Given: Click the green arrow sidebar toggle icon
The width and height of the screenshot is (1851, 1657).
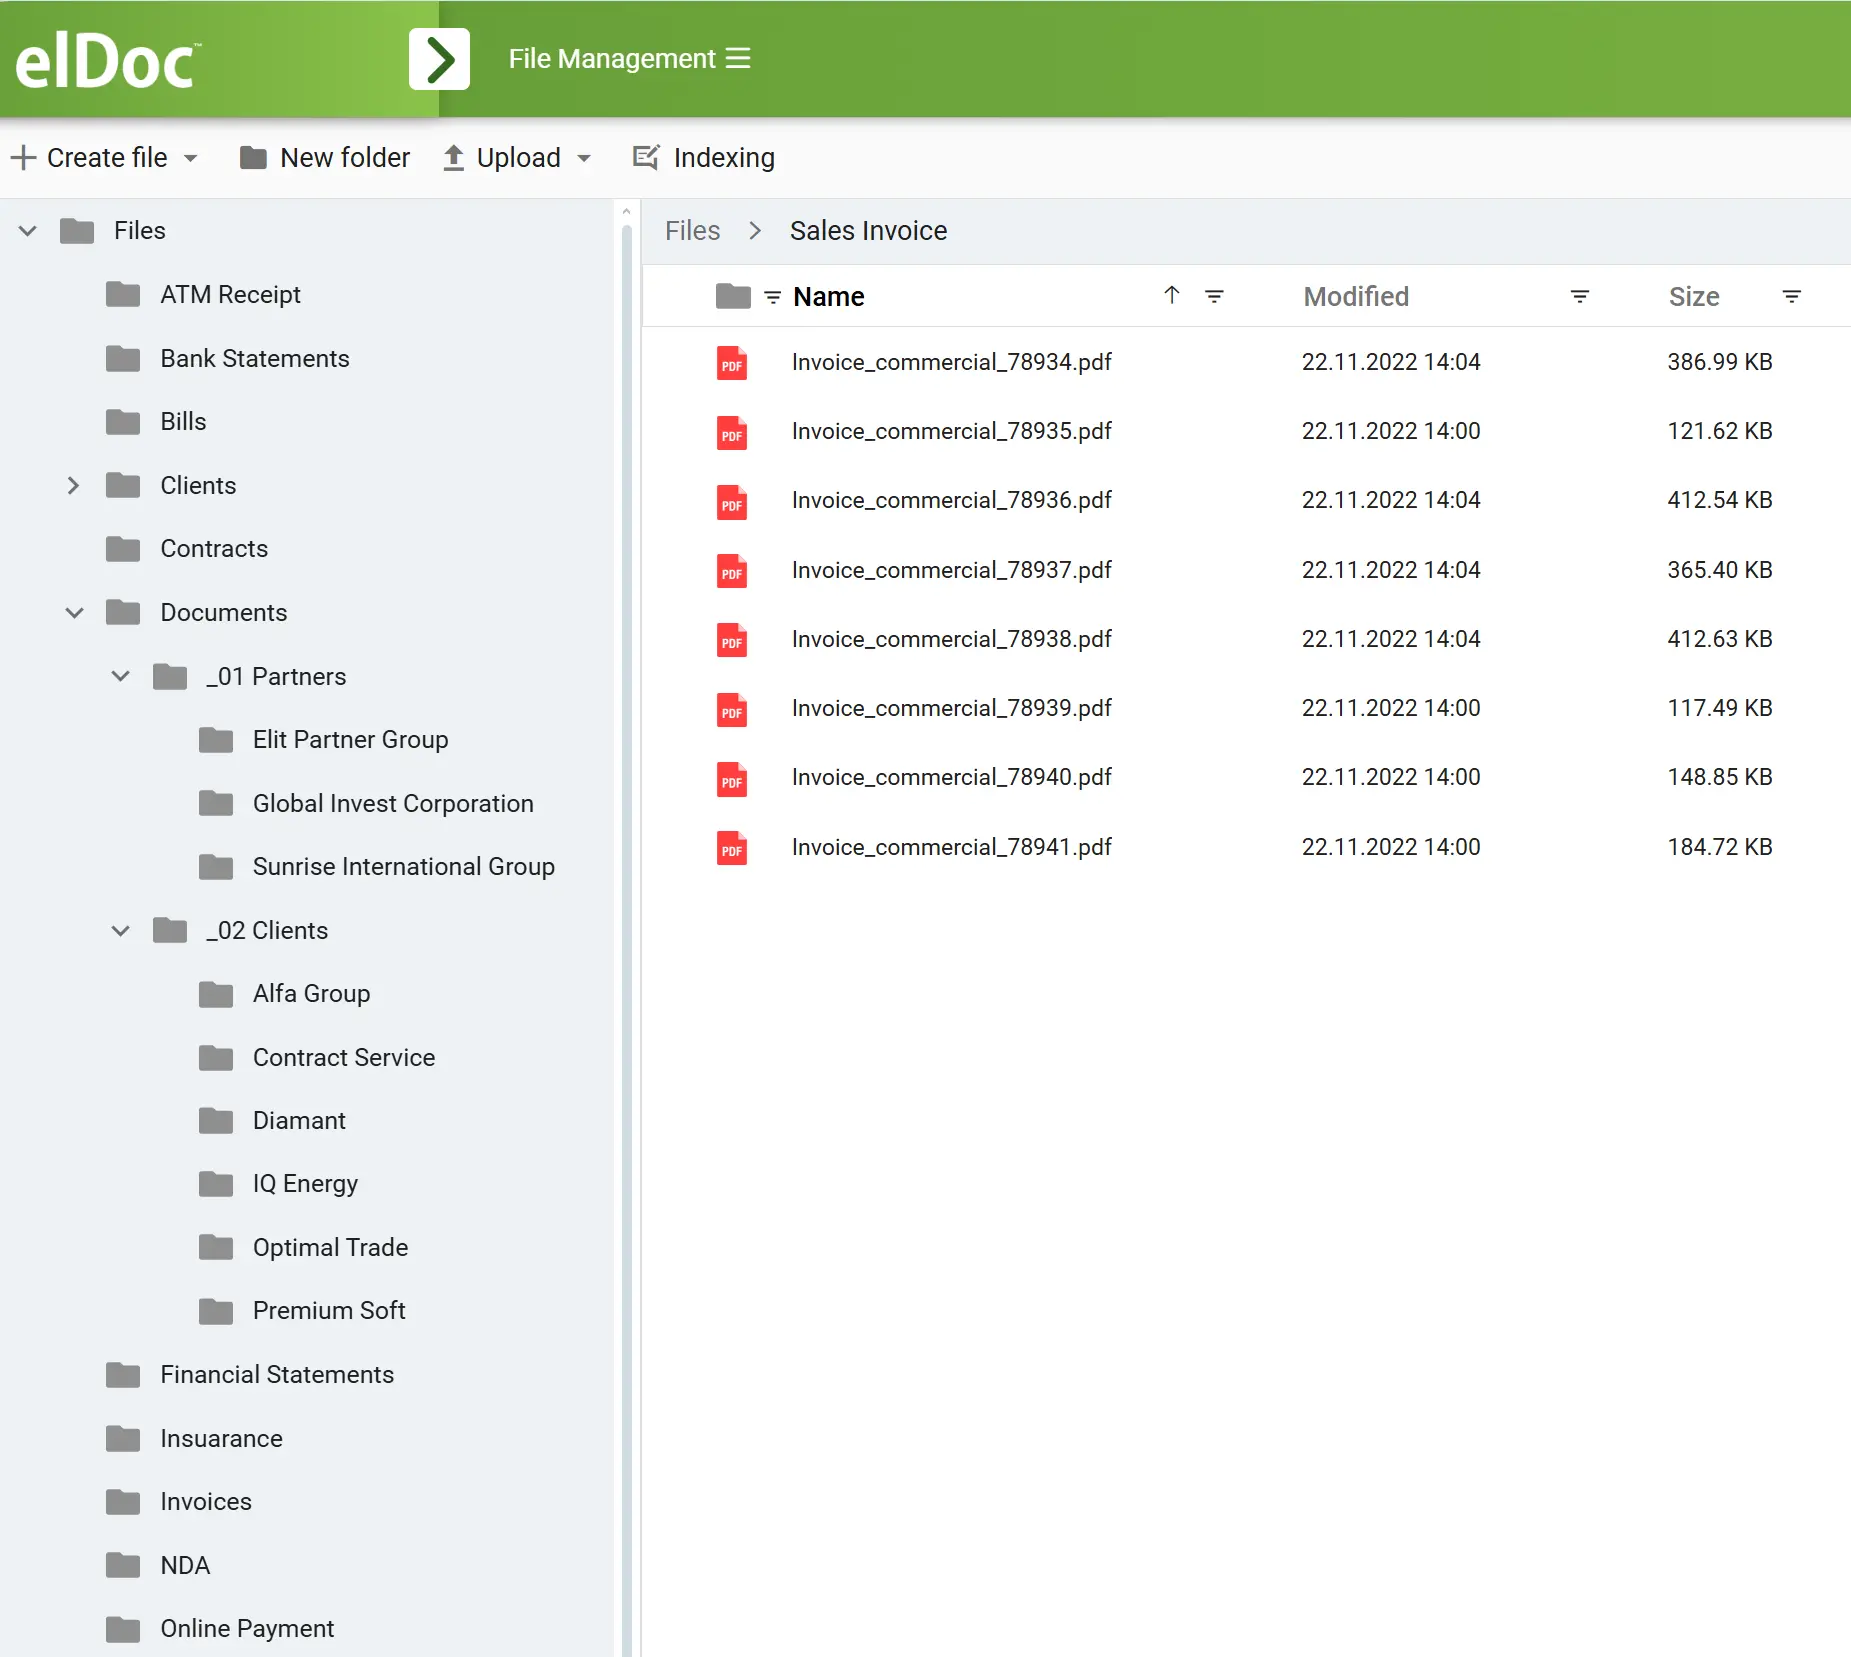Looking at the screenshot, I should pos(439,59).
